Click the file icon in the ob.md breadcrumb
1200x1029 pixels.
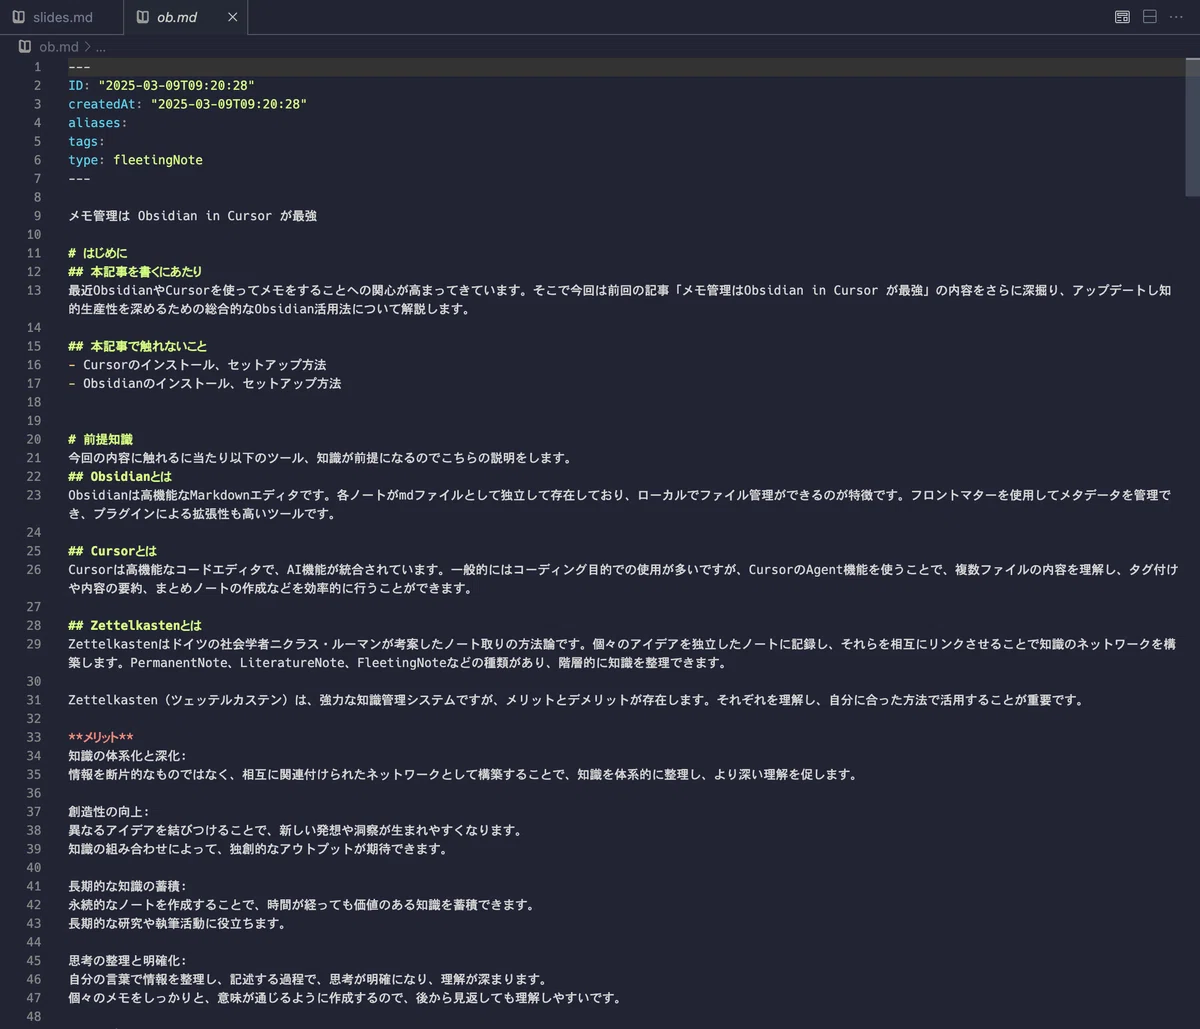pos(25,46)
